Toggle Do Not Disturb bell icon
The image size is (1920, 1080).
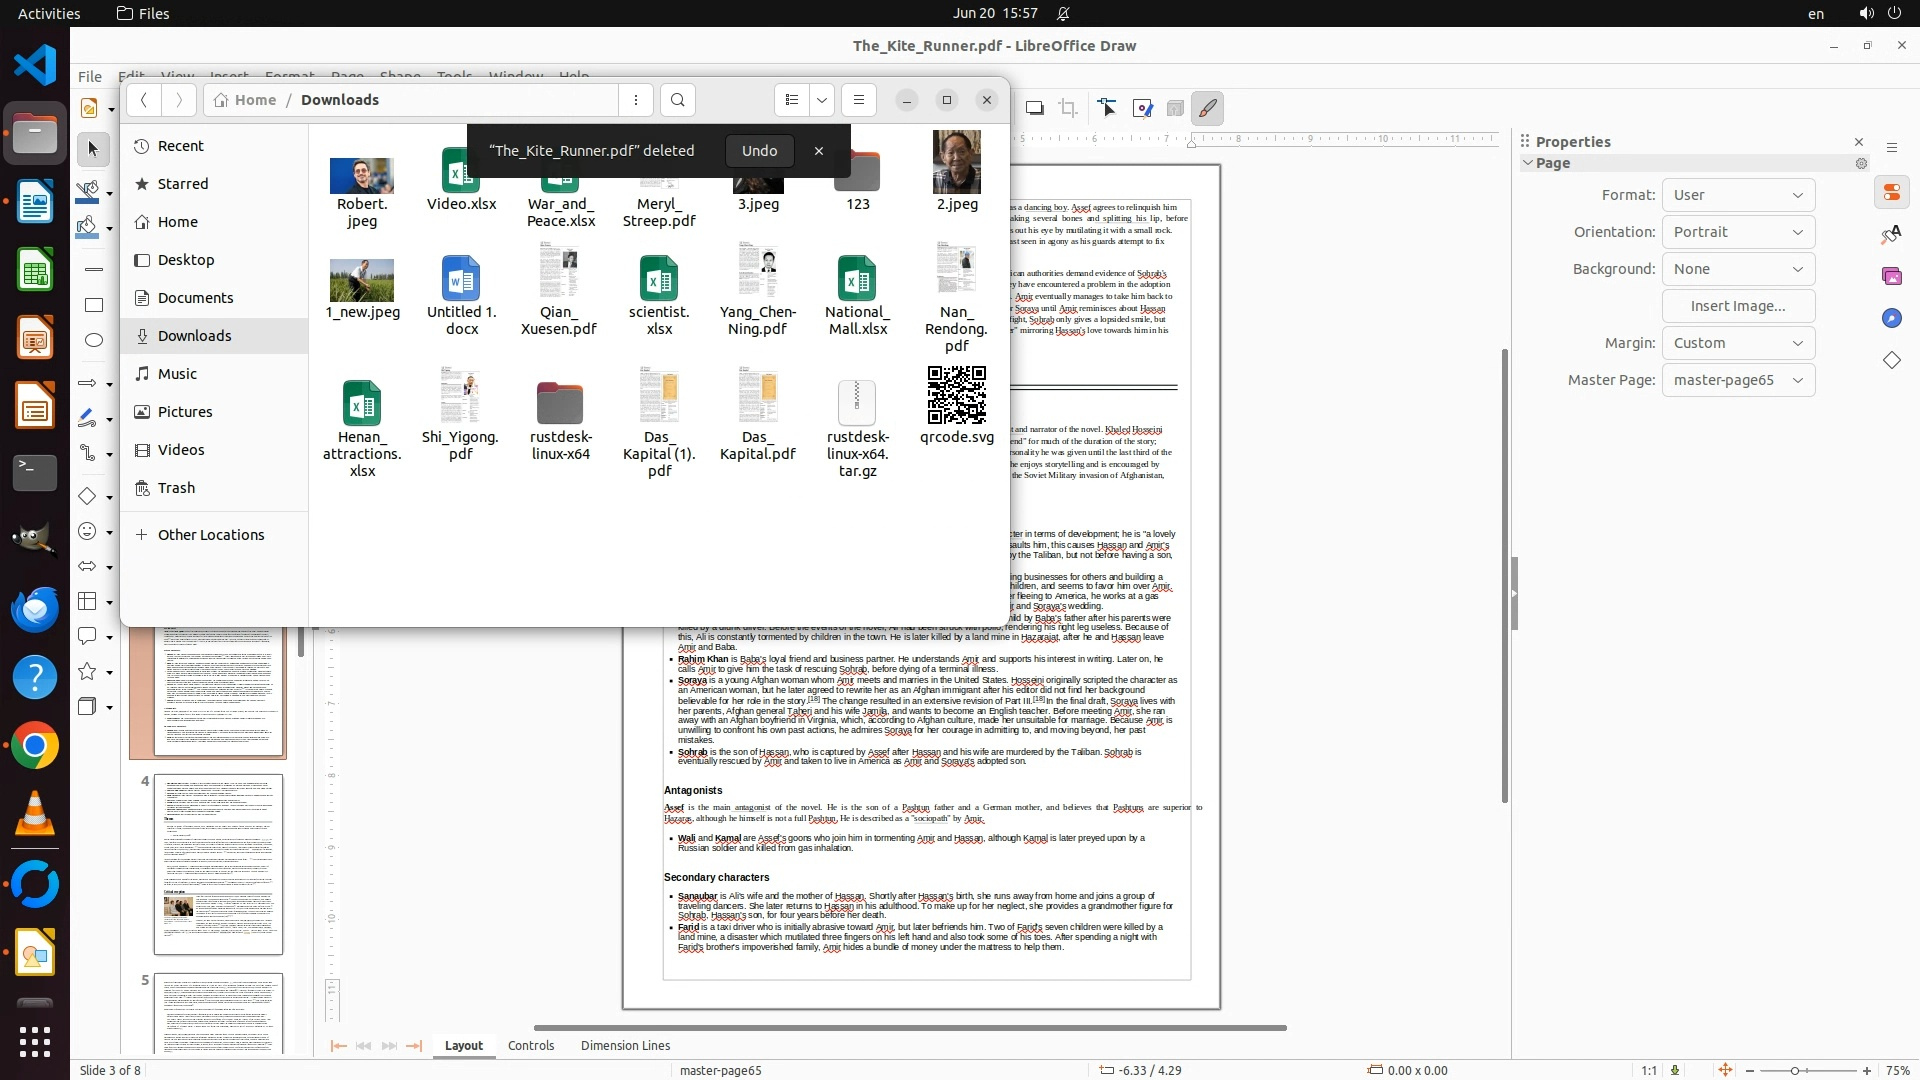[1063, 14]
